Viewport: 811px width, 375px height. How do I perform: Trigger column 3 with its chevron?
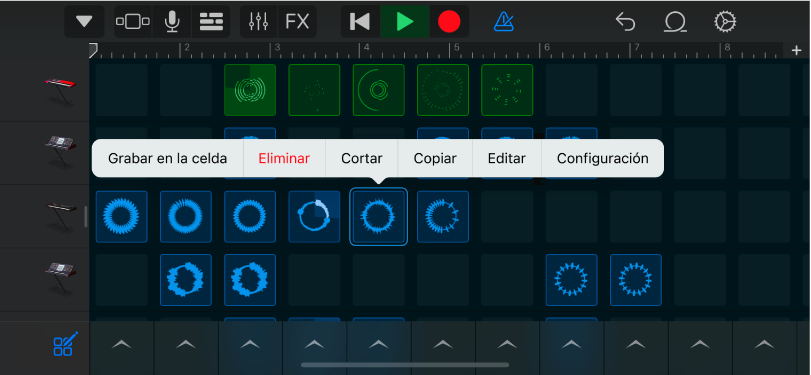pyautogui.click(x=250, y=344)
